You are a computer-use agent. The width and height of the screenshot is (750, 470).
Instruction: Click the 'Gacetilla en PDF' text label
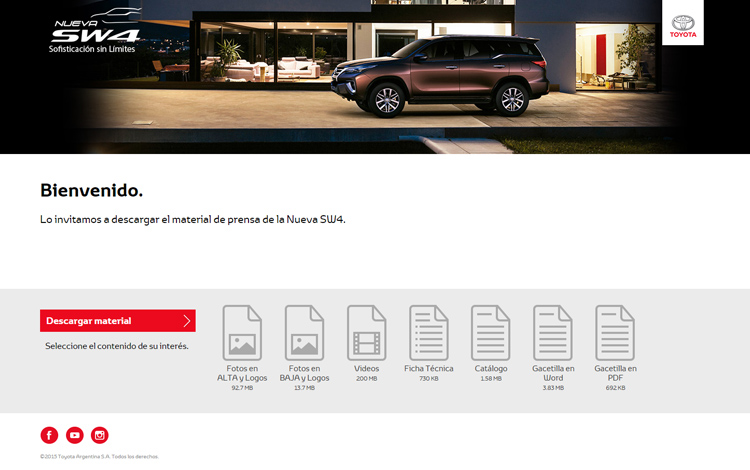click(615, 373)
